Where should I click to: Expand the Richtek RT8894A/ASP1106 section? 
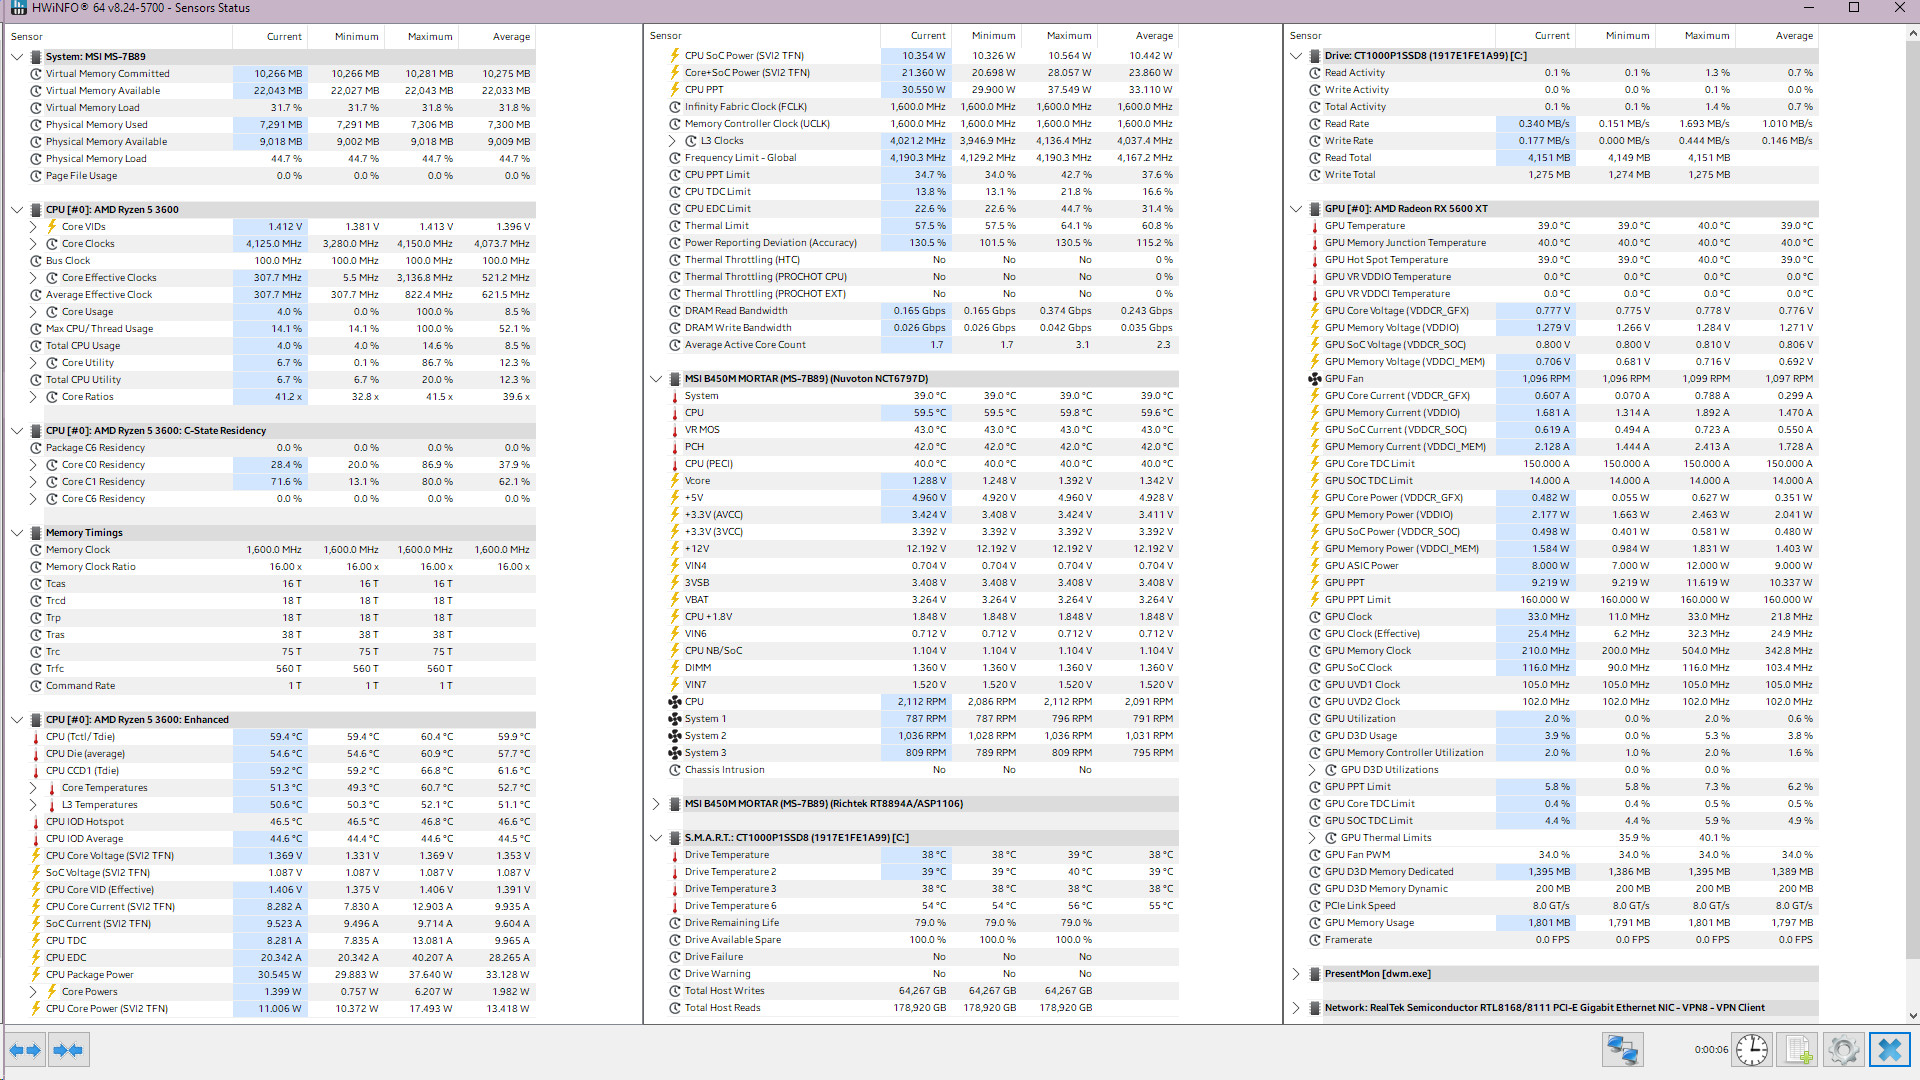pos(656,804)
